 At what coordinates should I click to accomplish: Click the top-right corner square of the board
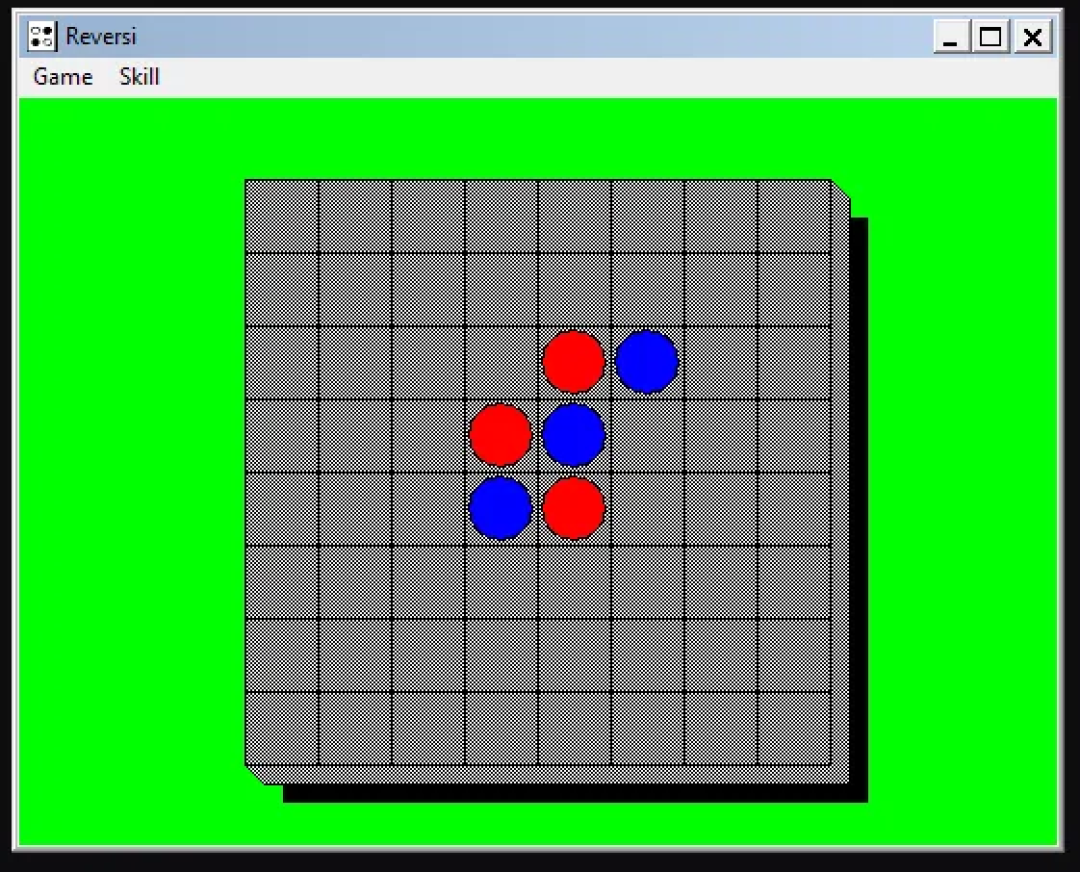(794, 216)
